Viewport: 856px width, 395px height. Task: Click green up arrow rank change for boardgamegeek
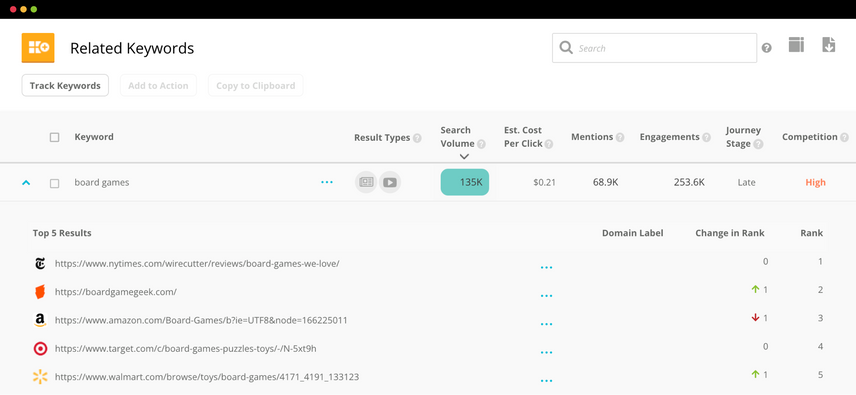pos(756,289)
